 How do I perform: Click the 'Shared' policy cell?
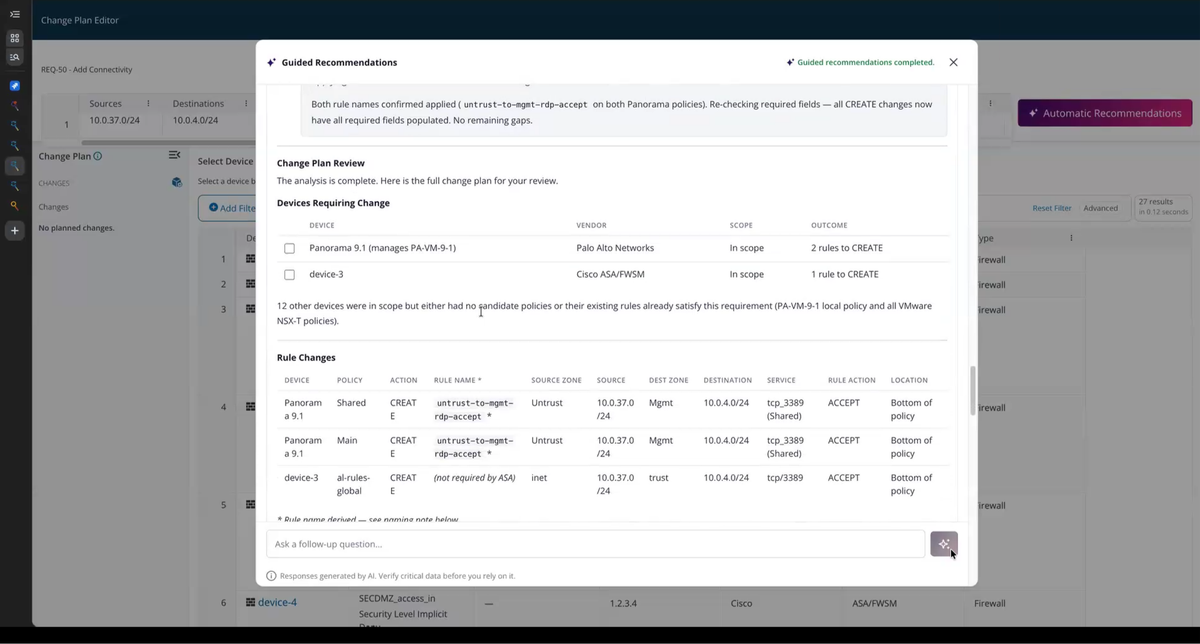(351, 403)
